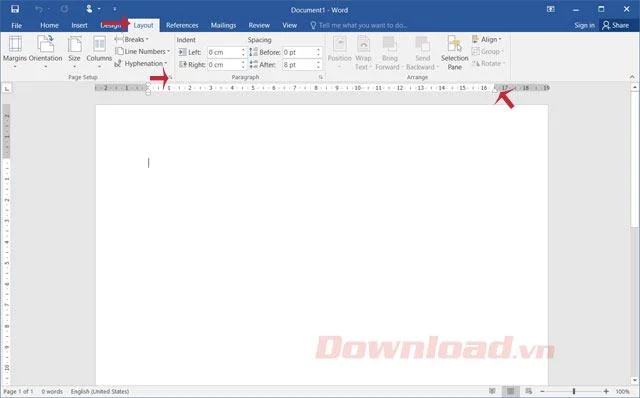
Task: Click the Undo icon in Quick Access
Action: pos(39,9)
